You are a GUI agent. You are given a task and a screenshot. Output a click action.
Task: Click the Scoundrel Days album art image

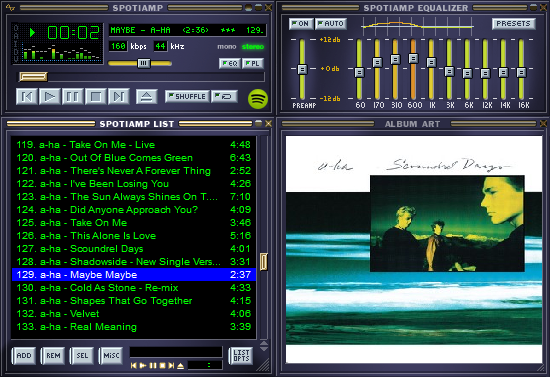click(x=414, y=249)
